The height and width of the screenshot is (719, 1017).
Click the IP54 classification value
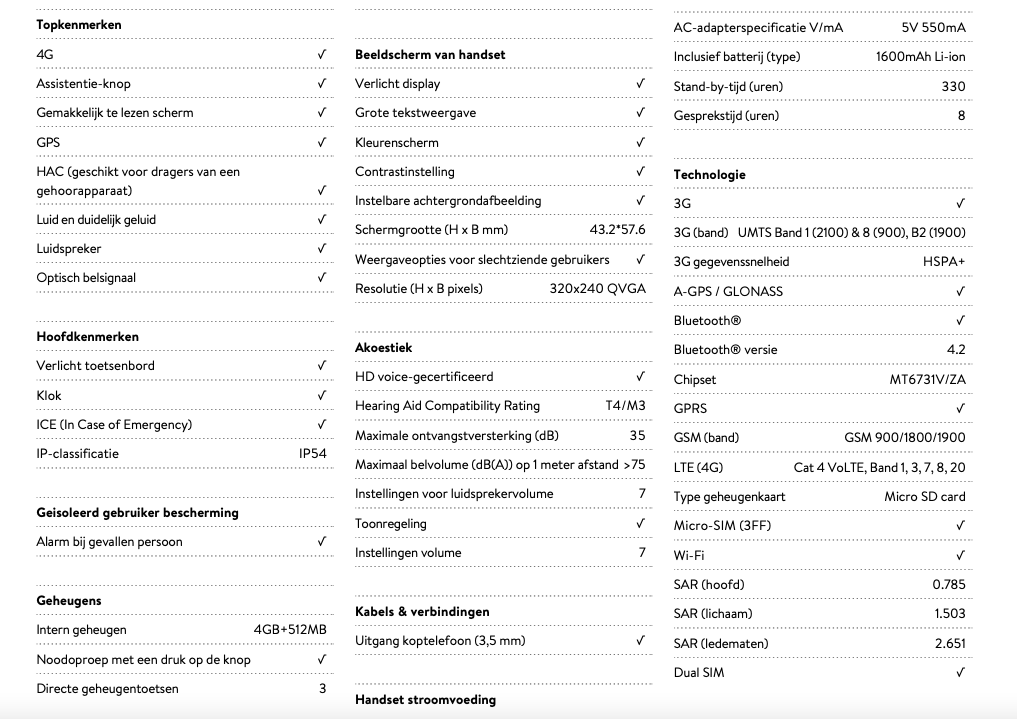[312, 453]
